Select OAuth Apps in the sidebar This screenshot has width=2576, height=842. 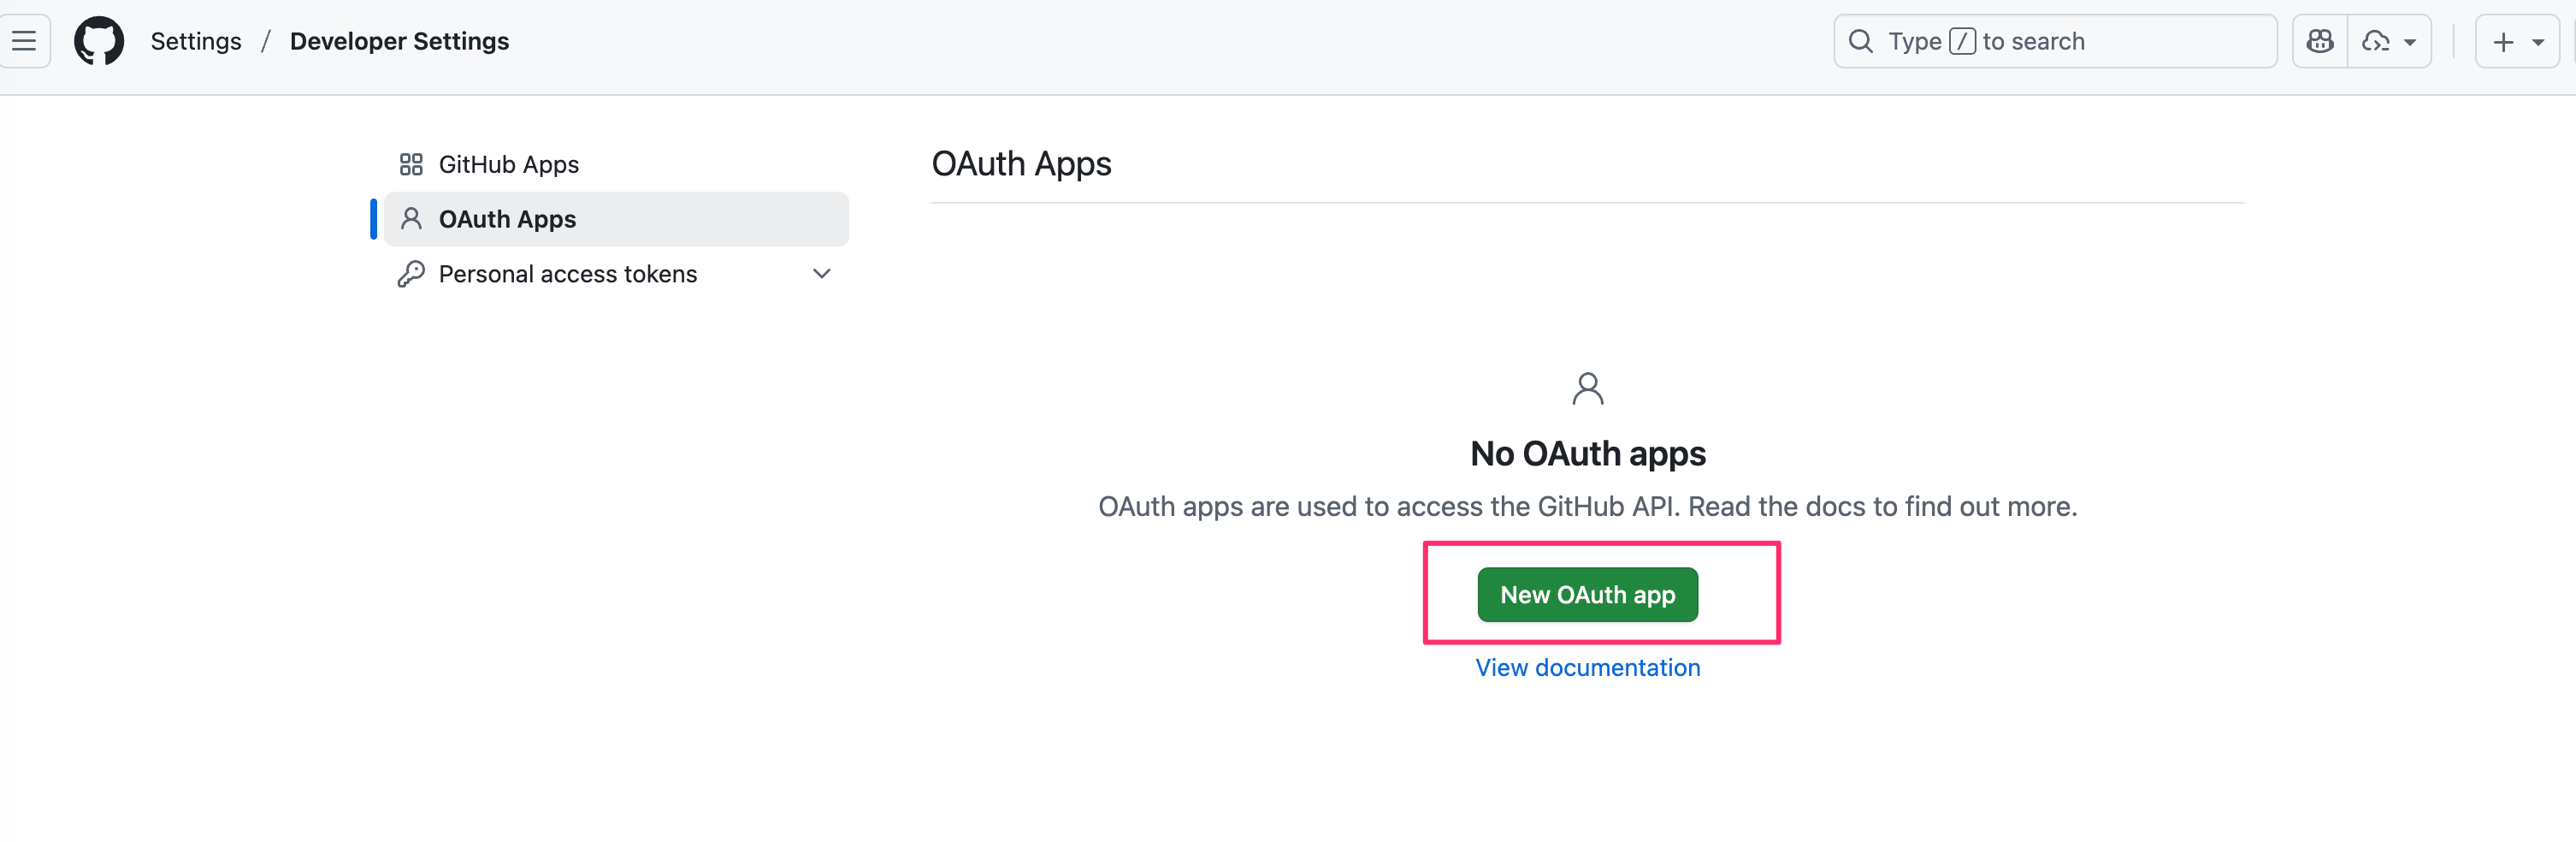[507, 219]
